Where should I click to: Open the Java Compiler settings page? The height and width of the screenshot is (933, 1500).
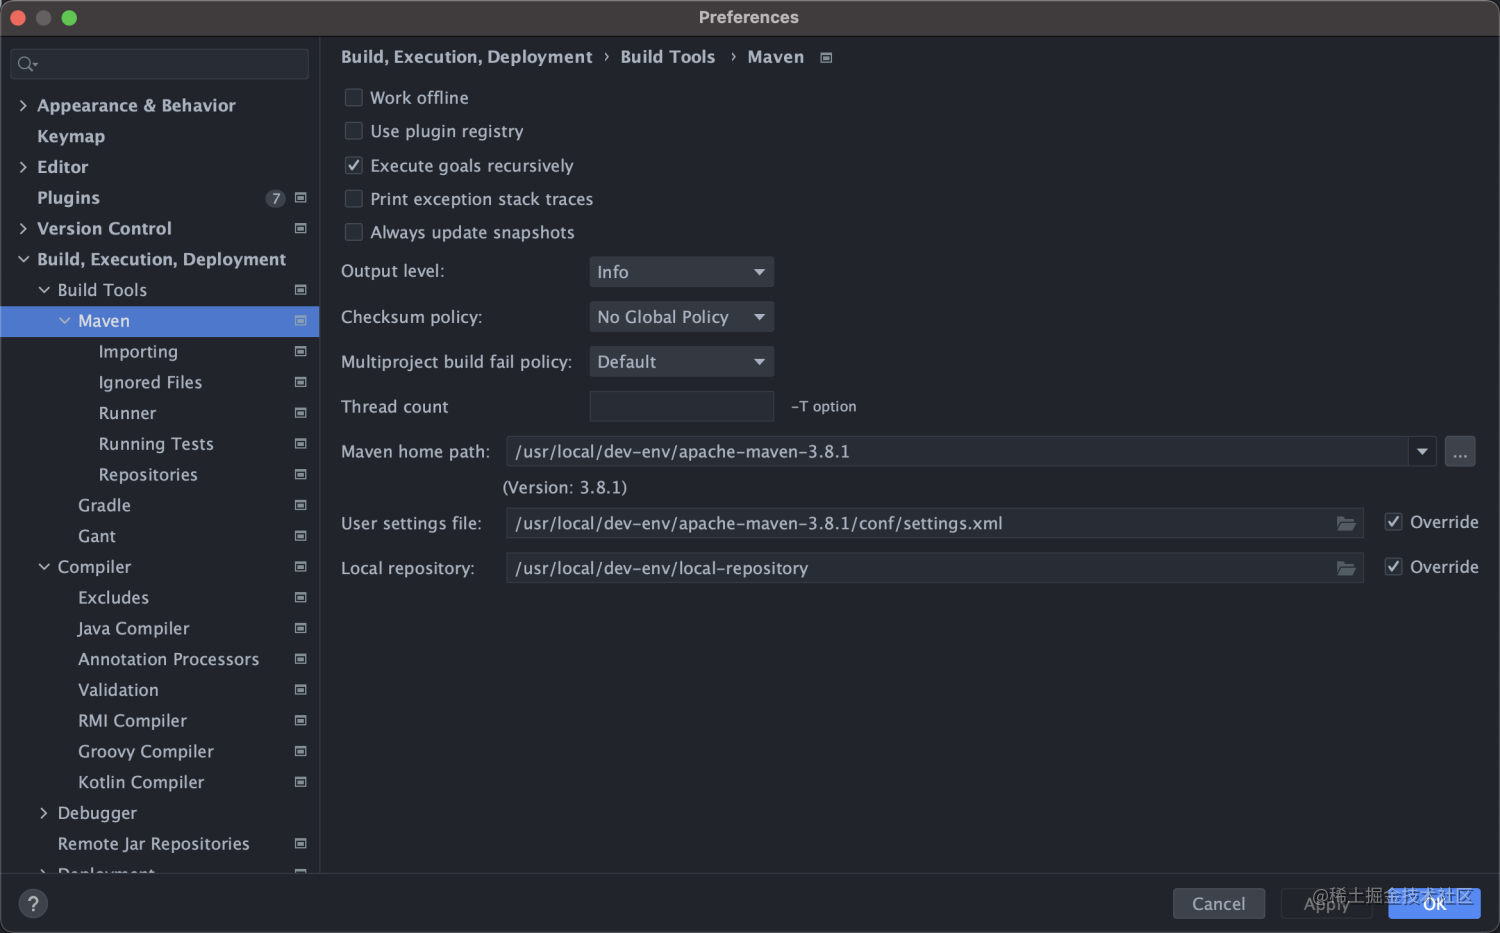[x=134, y=629]
